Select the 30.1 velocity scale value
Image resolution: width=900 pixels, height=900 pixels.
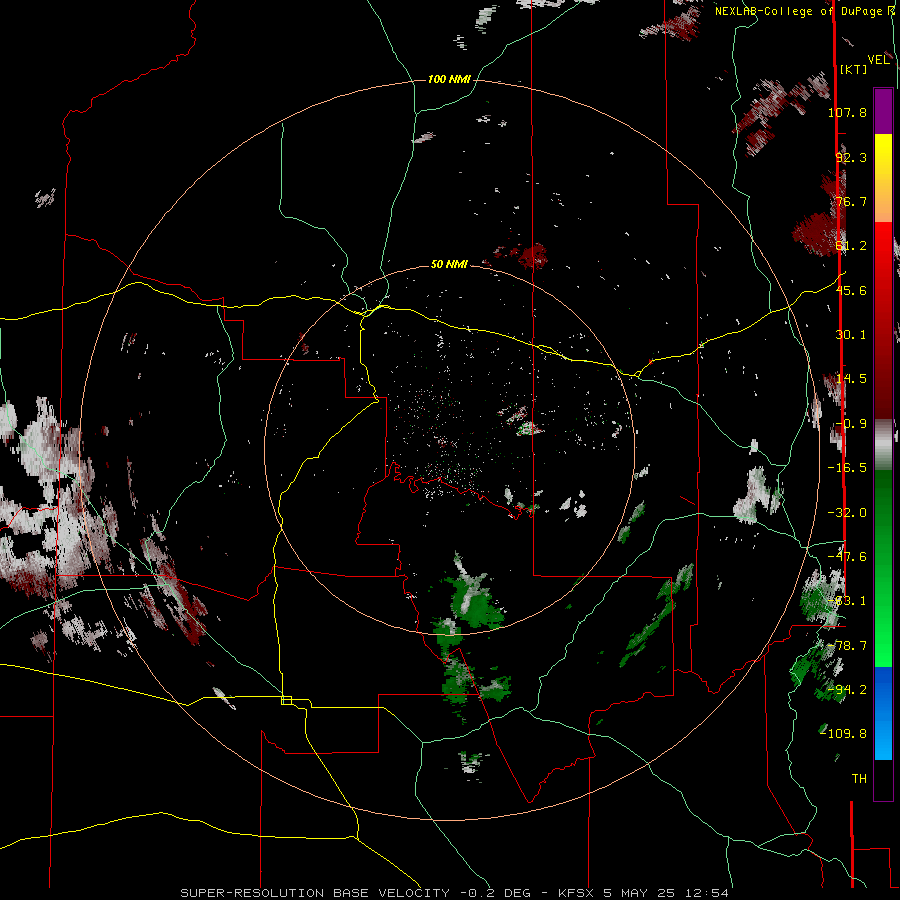point(851,335)
